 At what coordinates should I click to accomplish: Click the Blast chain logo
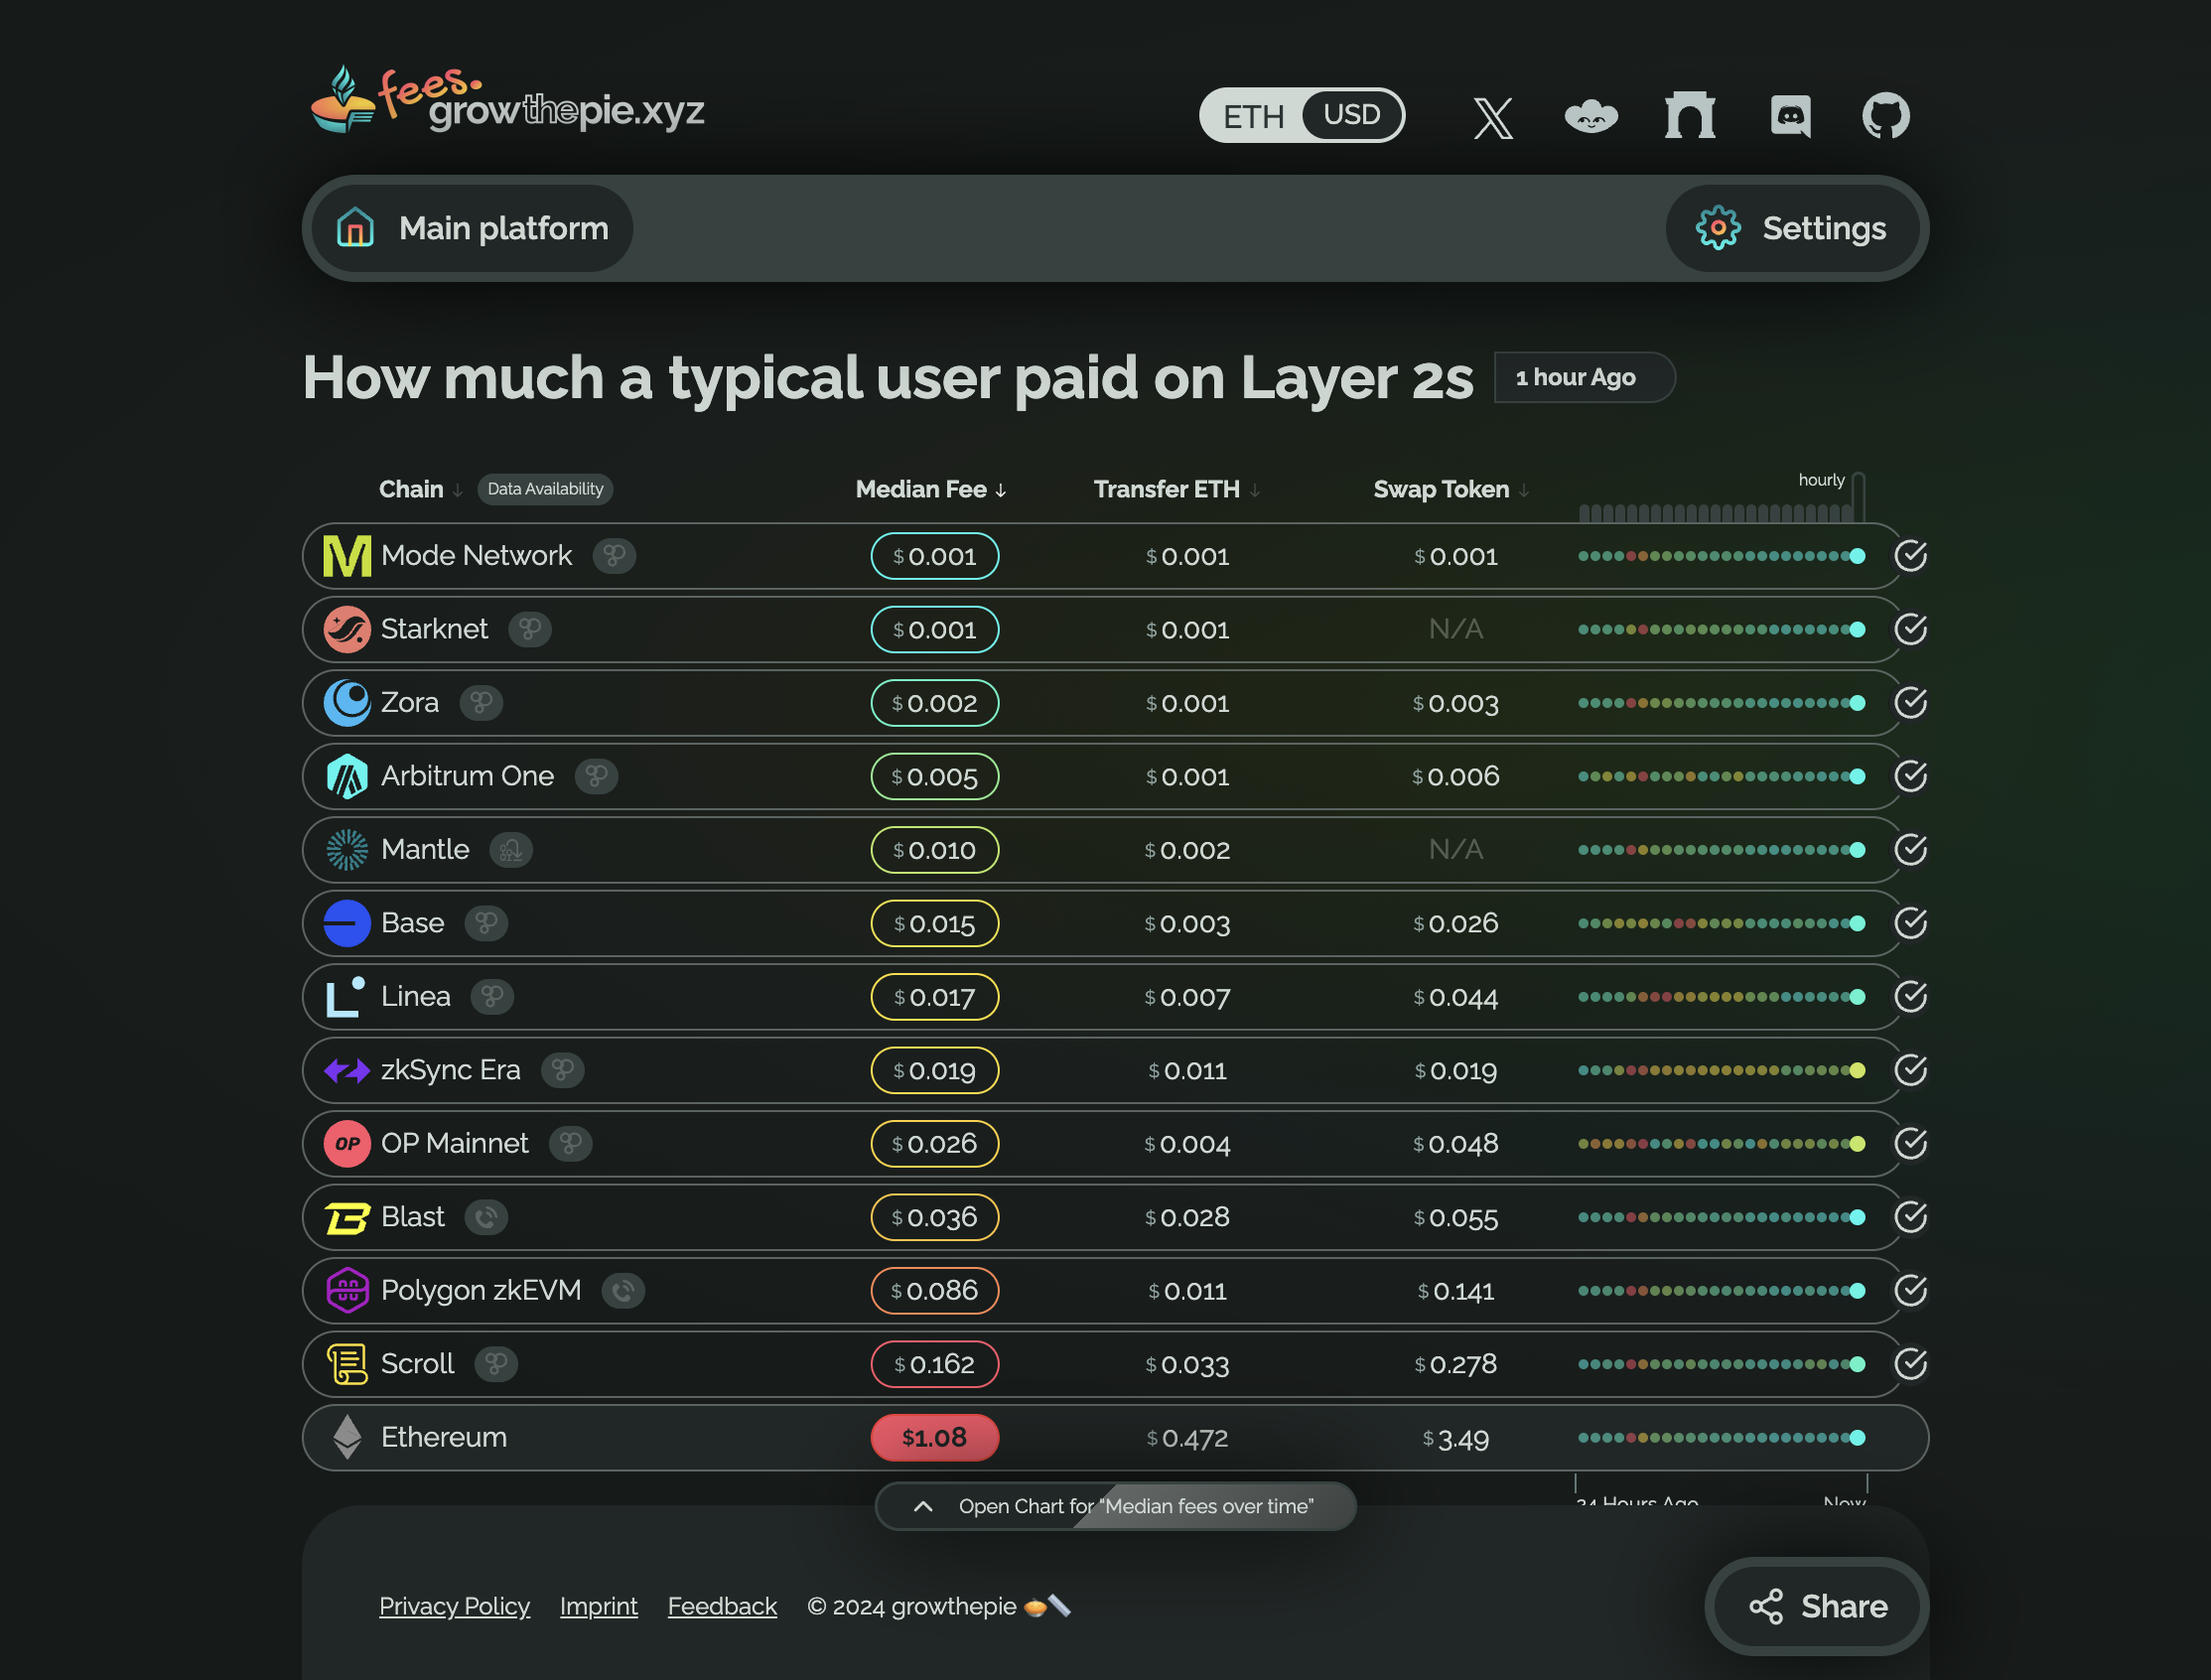[x=347, y=1218]
